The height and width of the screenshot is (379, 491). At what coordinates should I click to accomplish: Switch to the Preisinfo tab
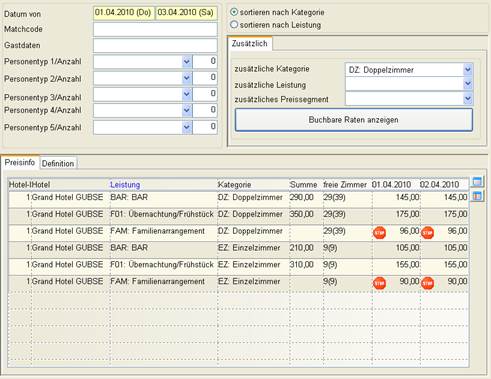[20, 163]
